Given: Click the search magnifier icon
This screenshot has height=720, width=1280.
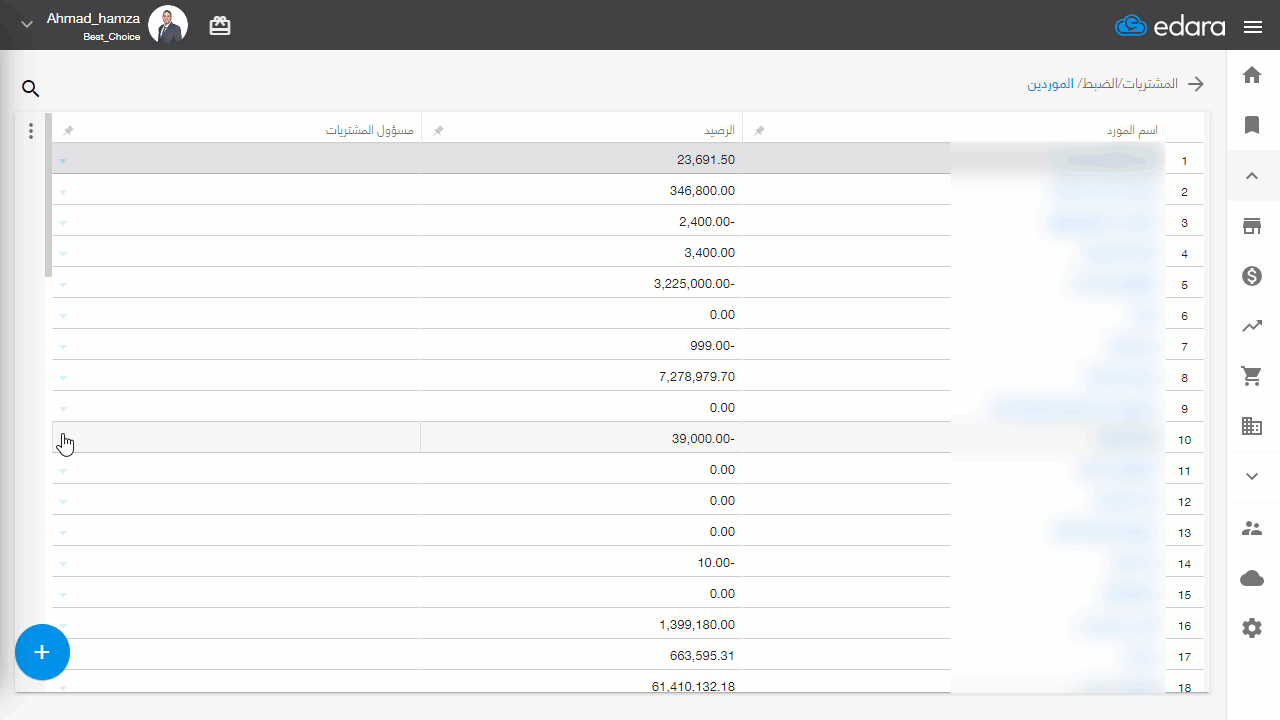Looking at the screenshot, I should point(31,89).
